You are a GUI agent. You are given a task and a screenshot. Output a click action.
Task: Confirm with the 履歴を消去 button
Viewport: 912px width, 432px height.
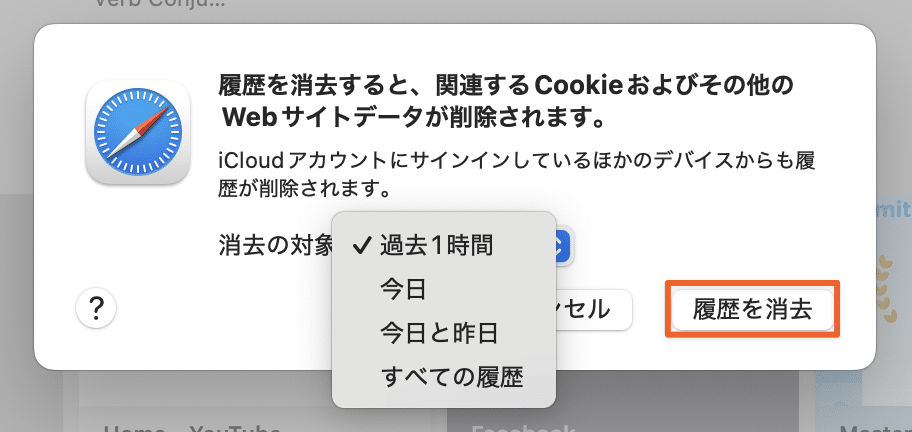tap(752, 309)
